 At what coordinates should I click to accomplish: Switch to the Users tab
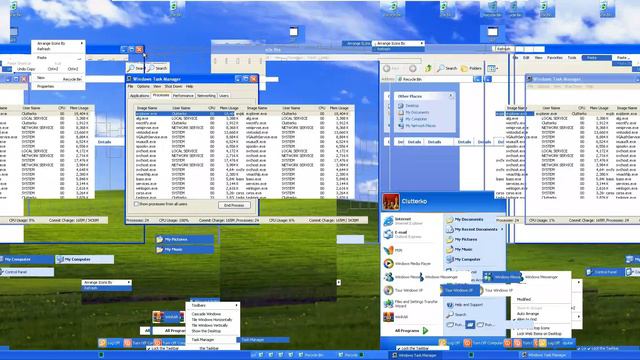point(224,96)
